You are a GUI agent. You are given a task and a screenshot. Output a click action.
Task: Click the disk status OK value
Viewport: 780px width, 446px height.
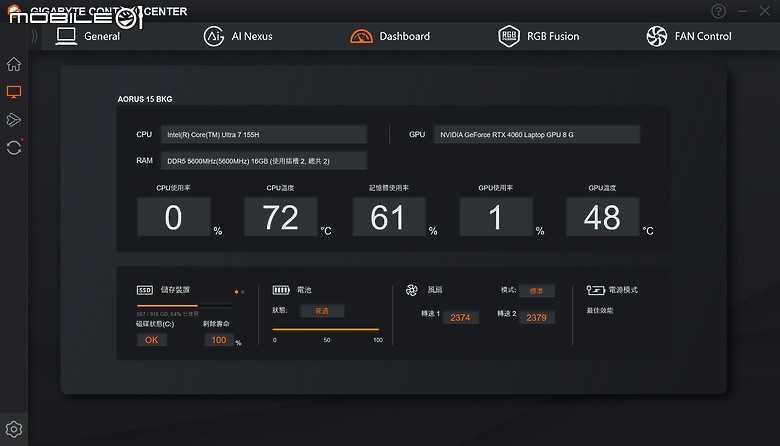[x=152, y=340]
